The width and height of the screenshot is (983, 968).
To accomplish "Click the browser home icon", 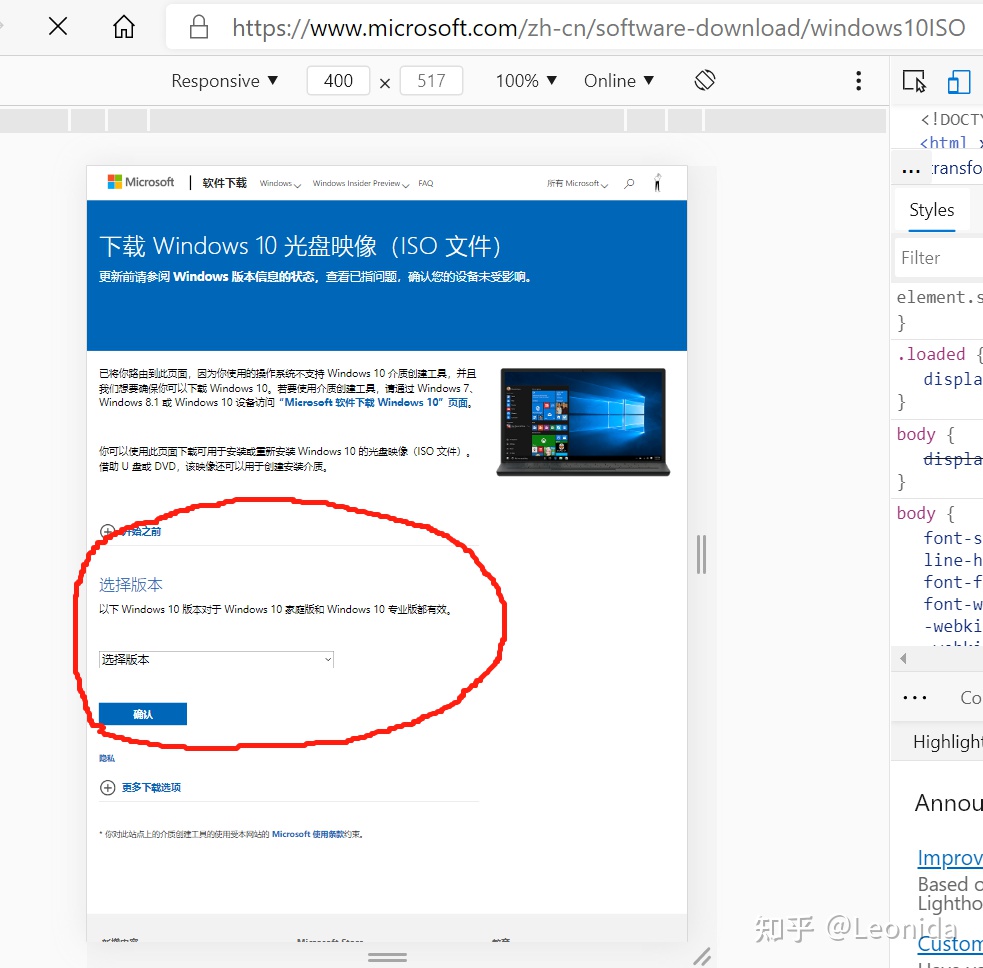I will [x=123, y=27].
